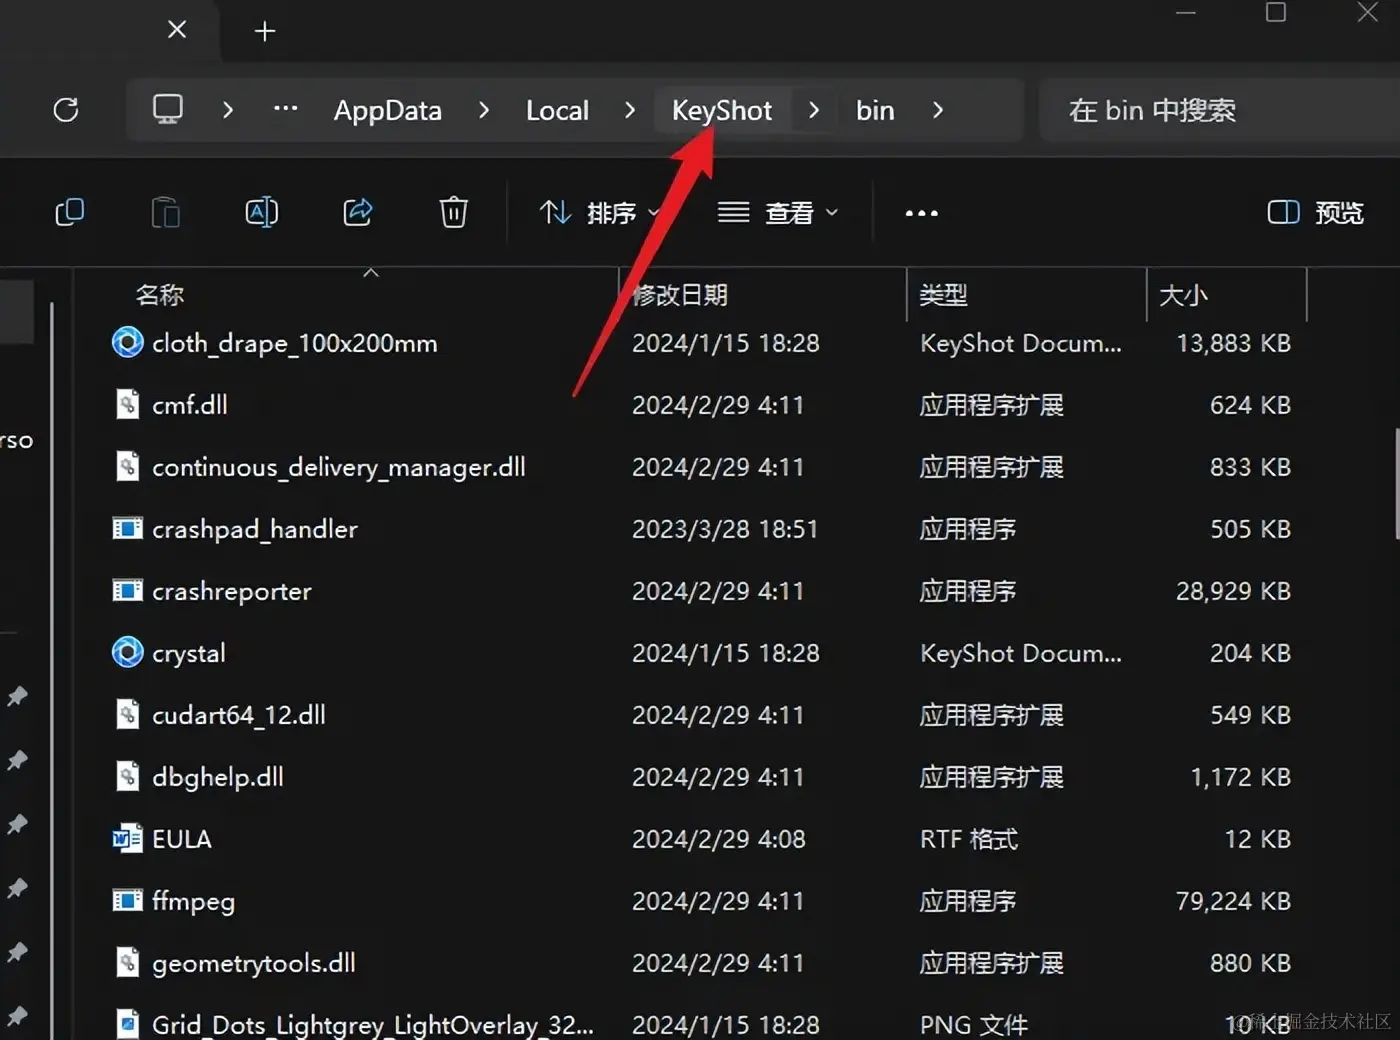Click the file name crashreporter
The height and width of the screenshot is (1040, 1400).
click(x=232, y=592)
